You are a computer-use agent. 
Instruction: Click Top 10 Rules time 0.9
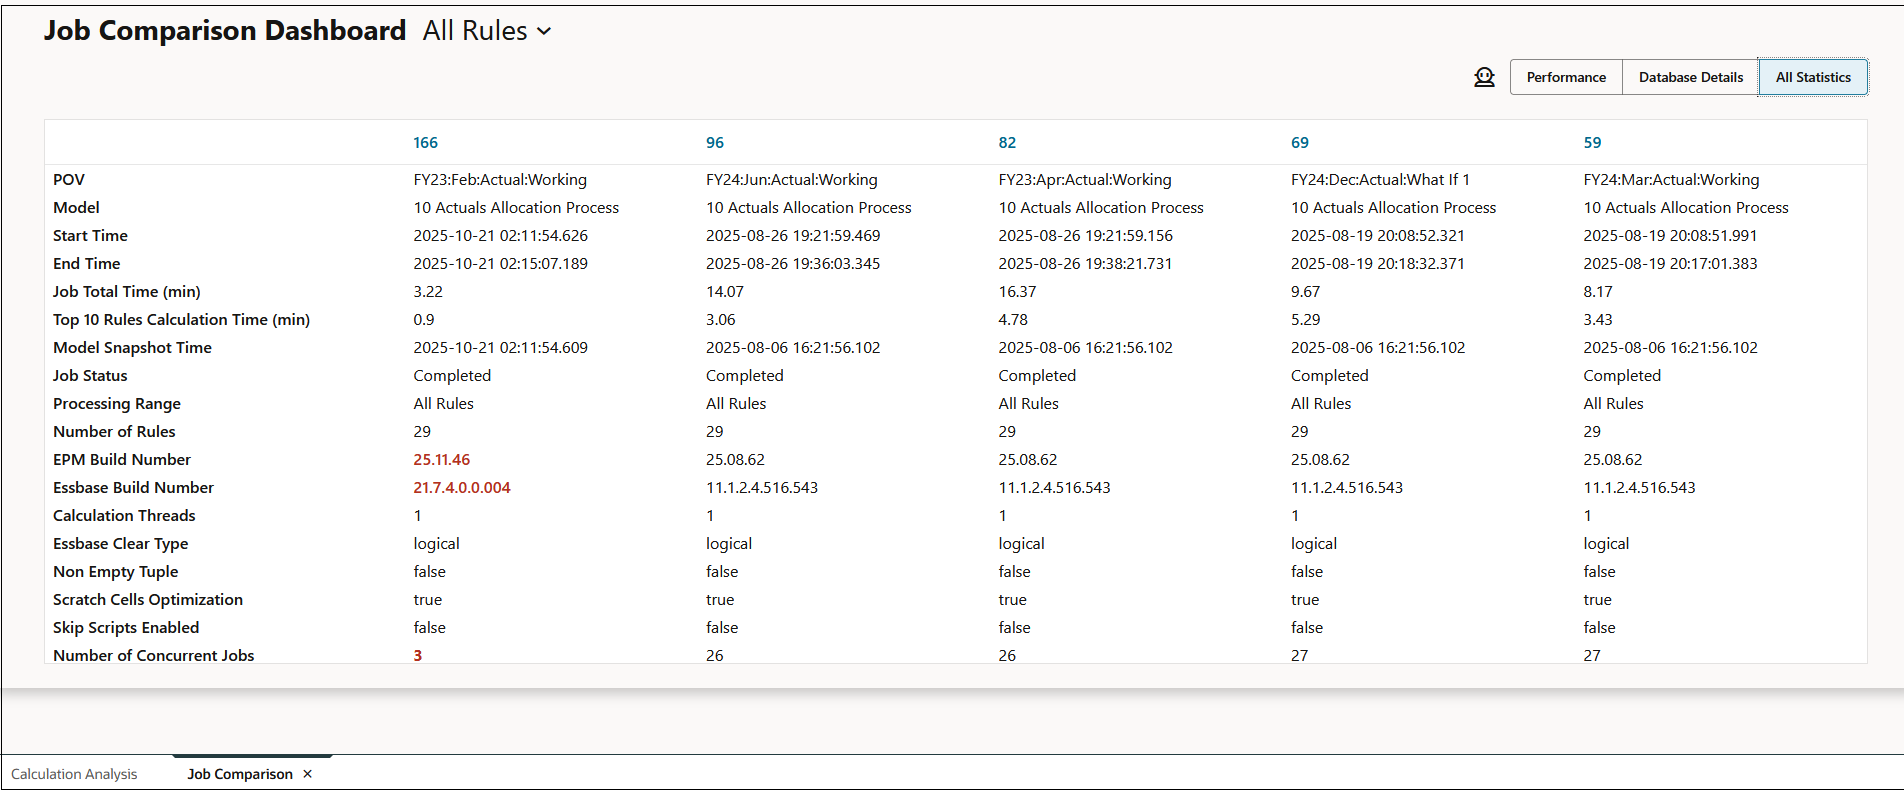click(x=424, y=320)
